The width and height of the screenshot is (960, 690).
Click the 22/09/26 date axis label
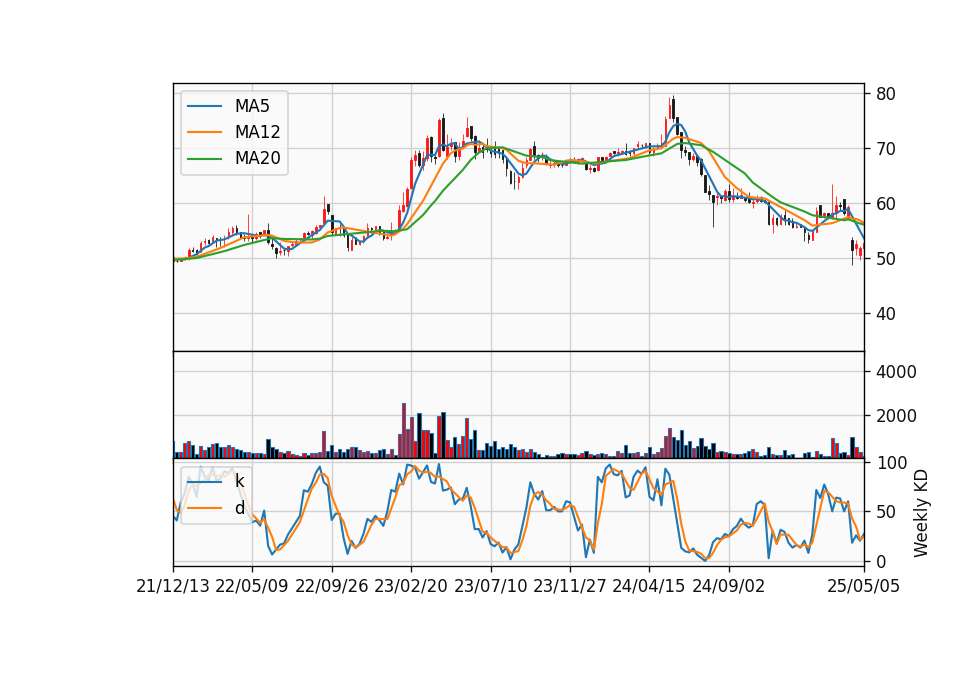tap(331, 586)
